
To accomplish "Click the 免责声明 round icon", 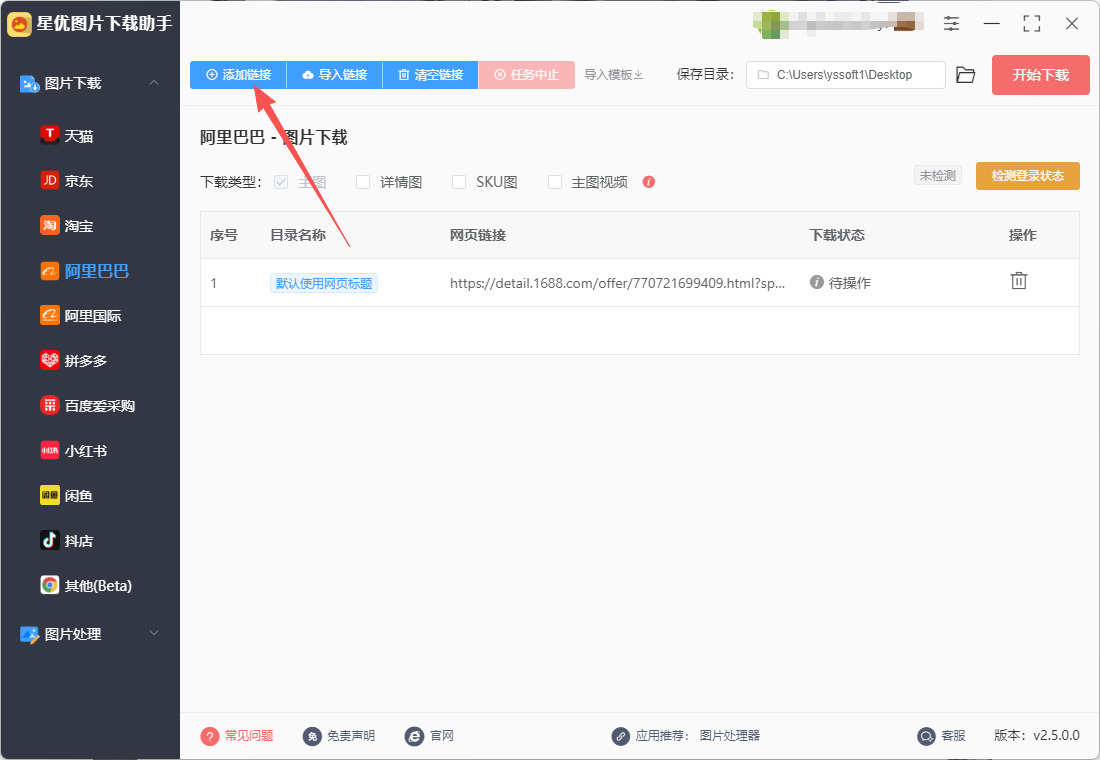I will [312, 736].
